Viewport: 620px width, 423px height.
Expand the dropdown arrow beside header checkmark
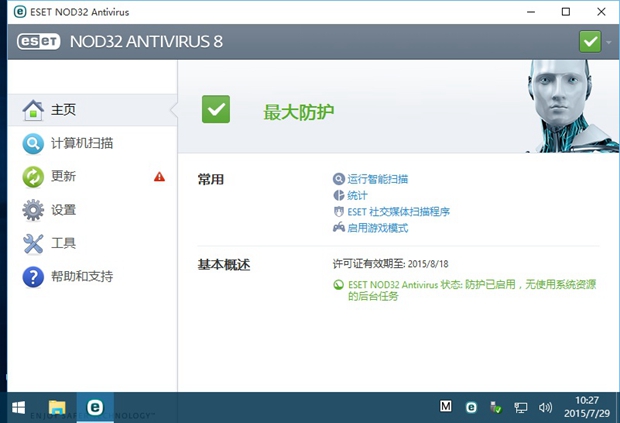pos(609,42)
